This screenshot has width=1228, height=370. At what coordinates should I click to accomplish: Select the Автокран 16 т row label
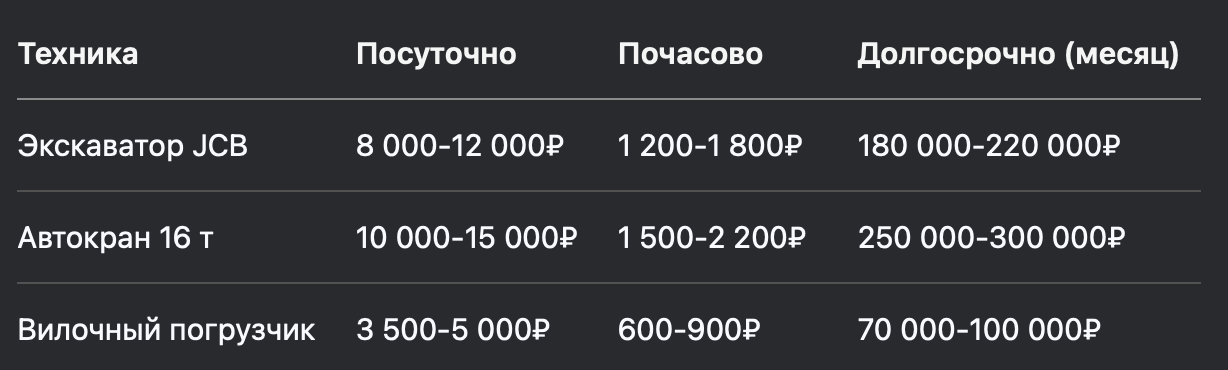tap(116, 238)
